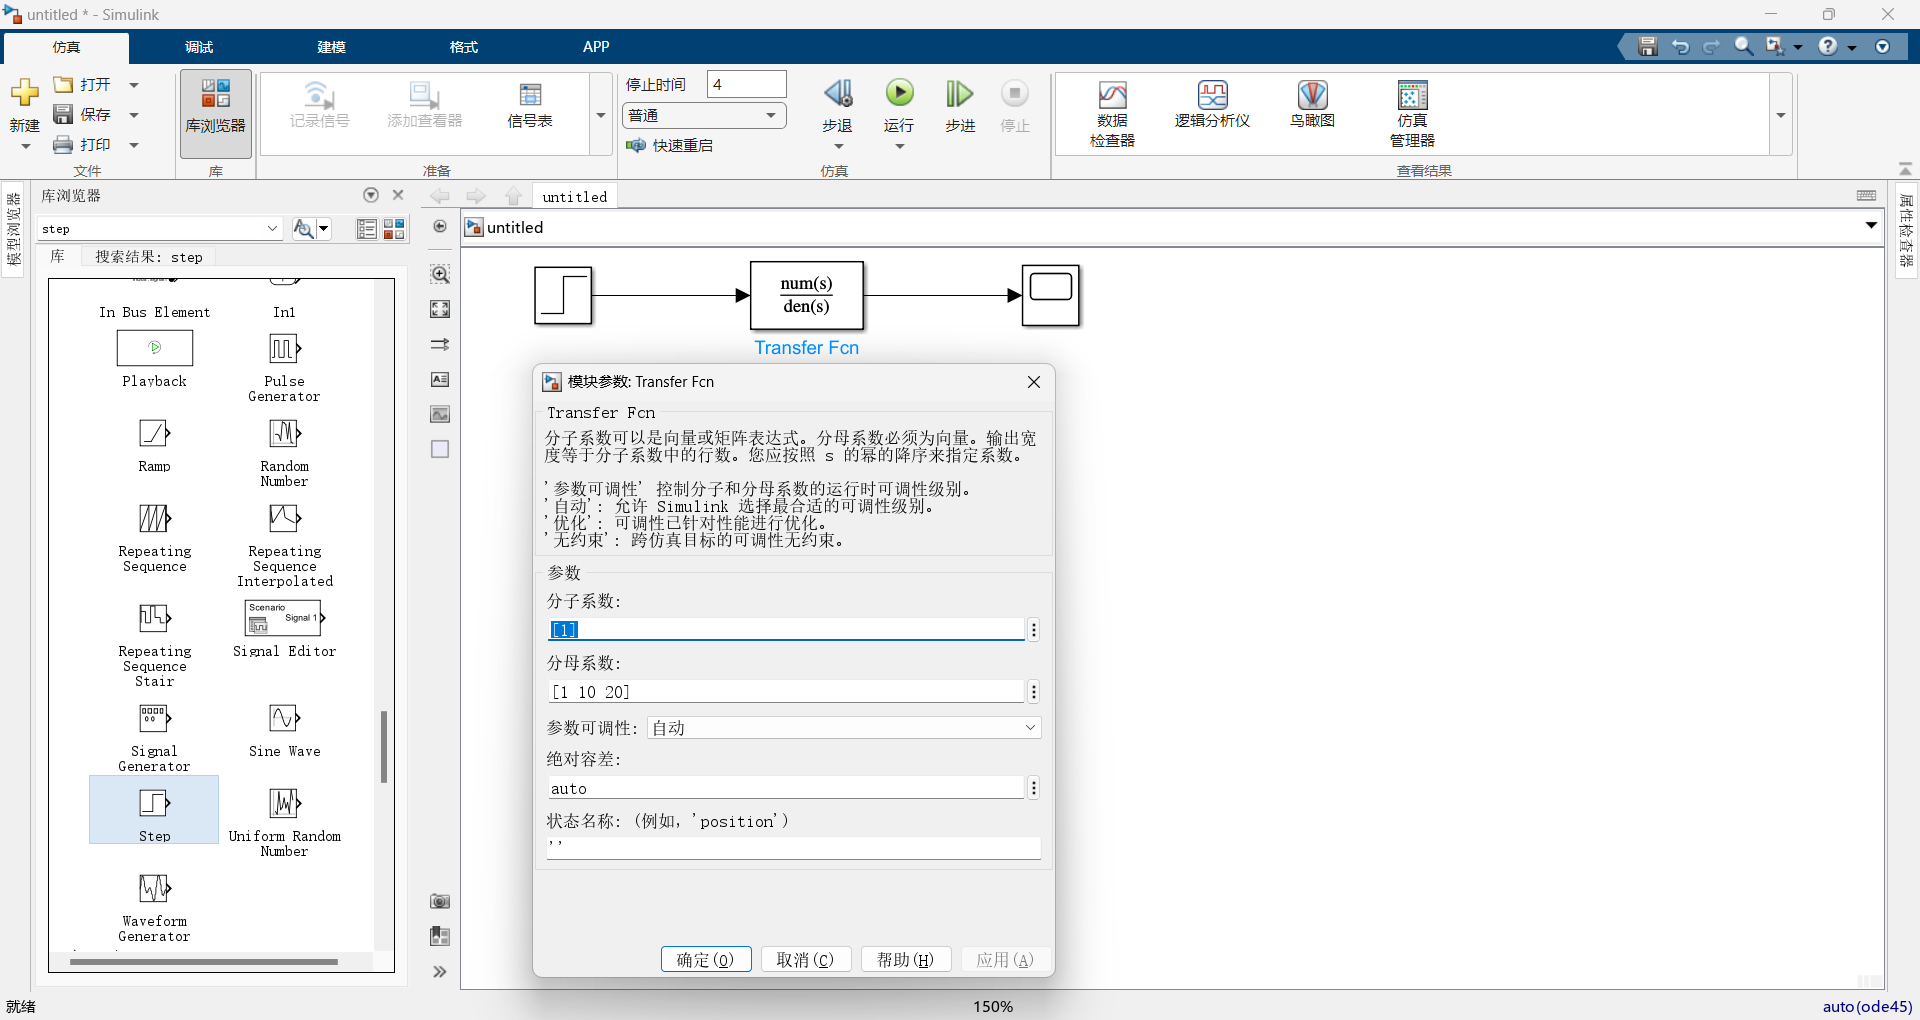Click the library panel horizontal scrollbar
The height and width of the screenshot is (1020, 1920).
coord(204,962)
